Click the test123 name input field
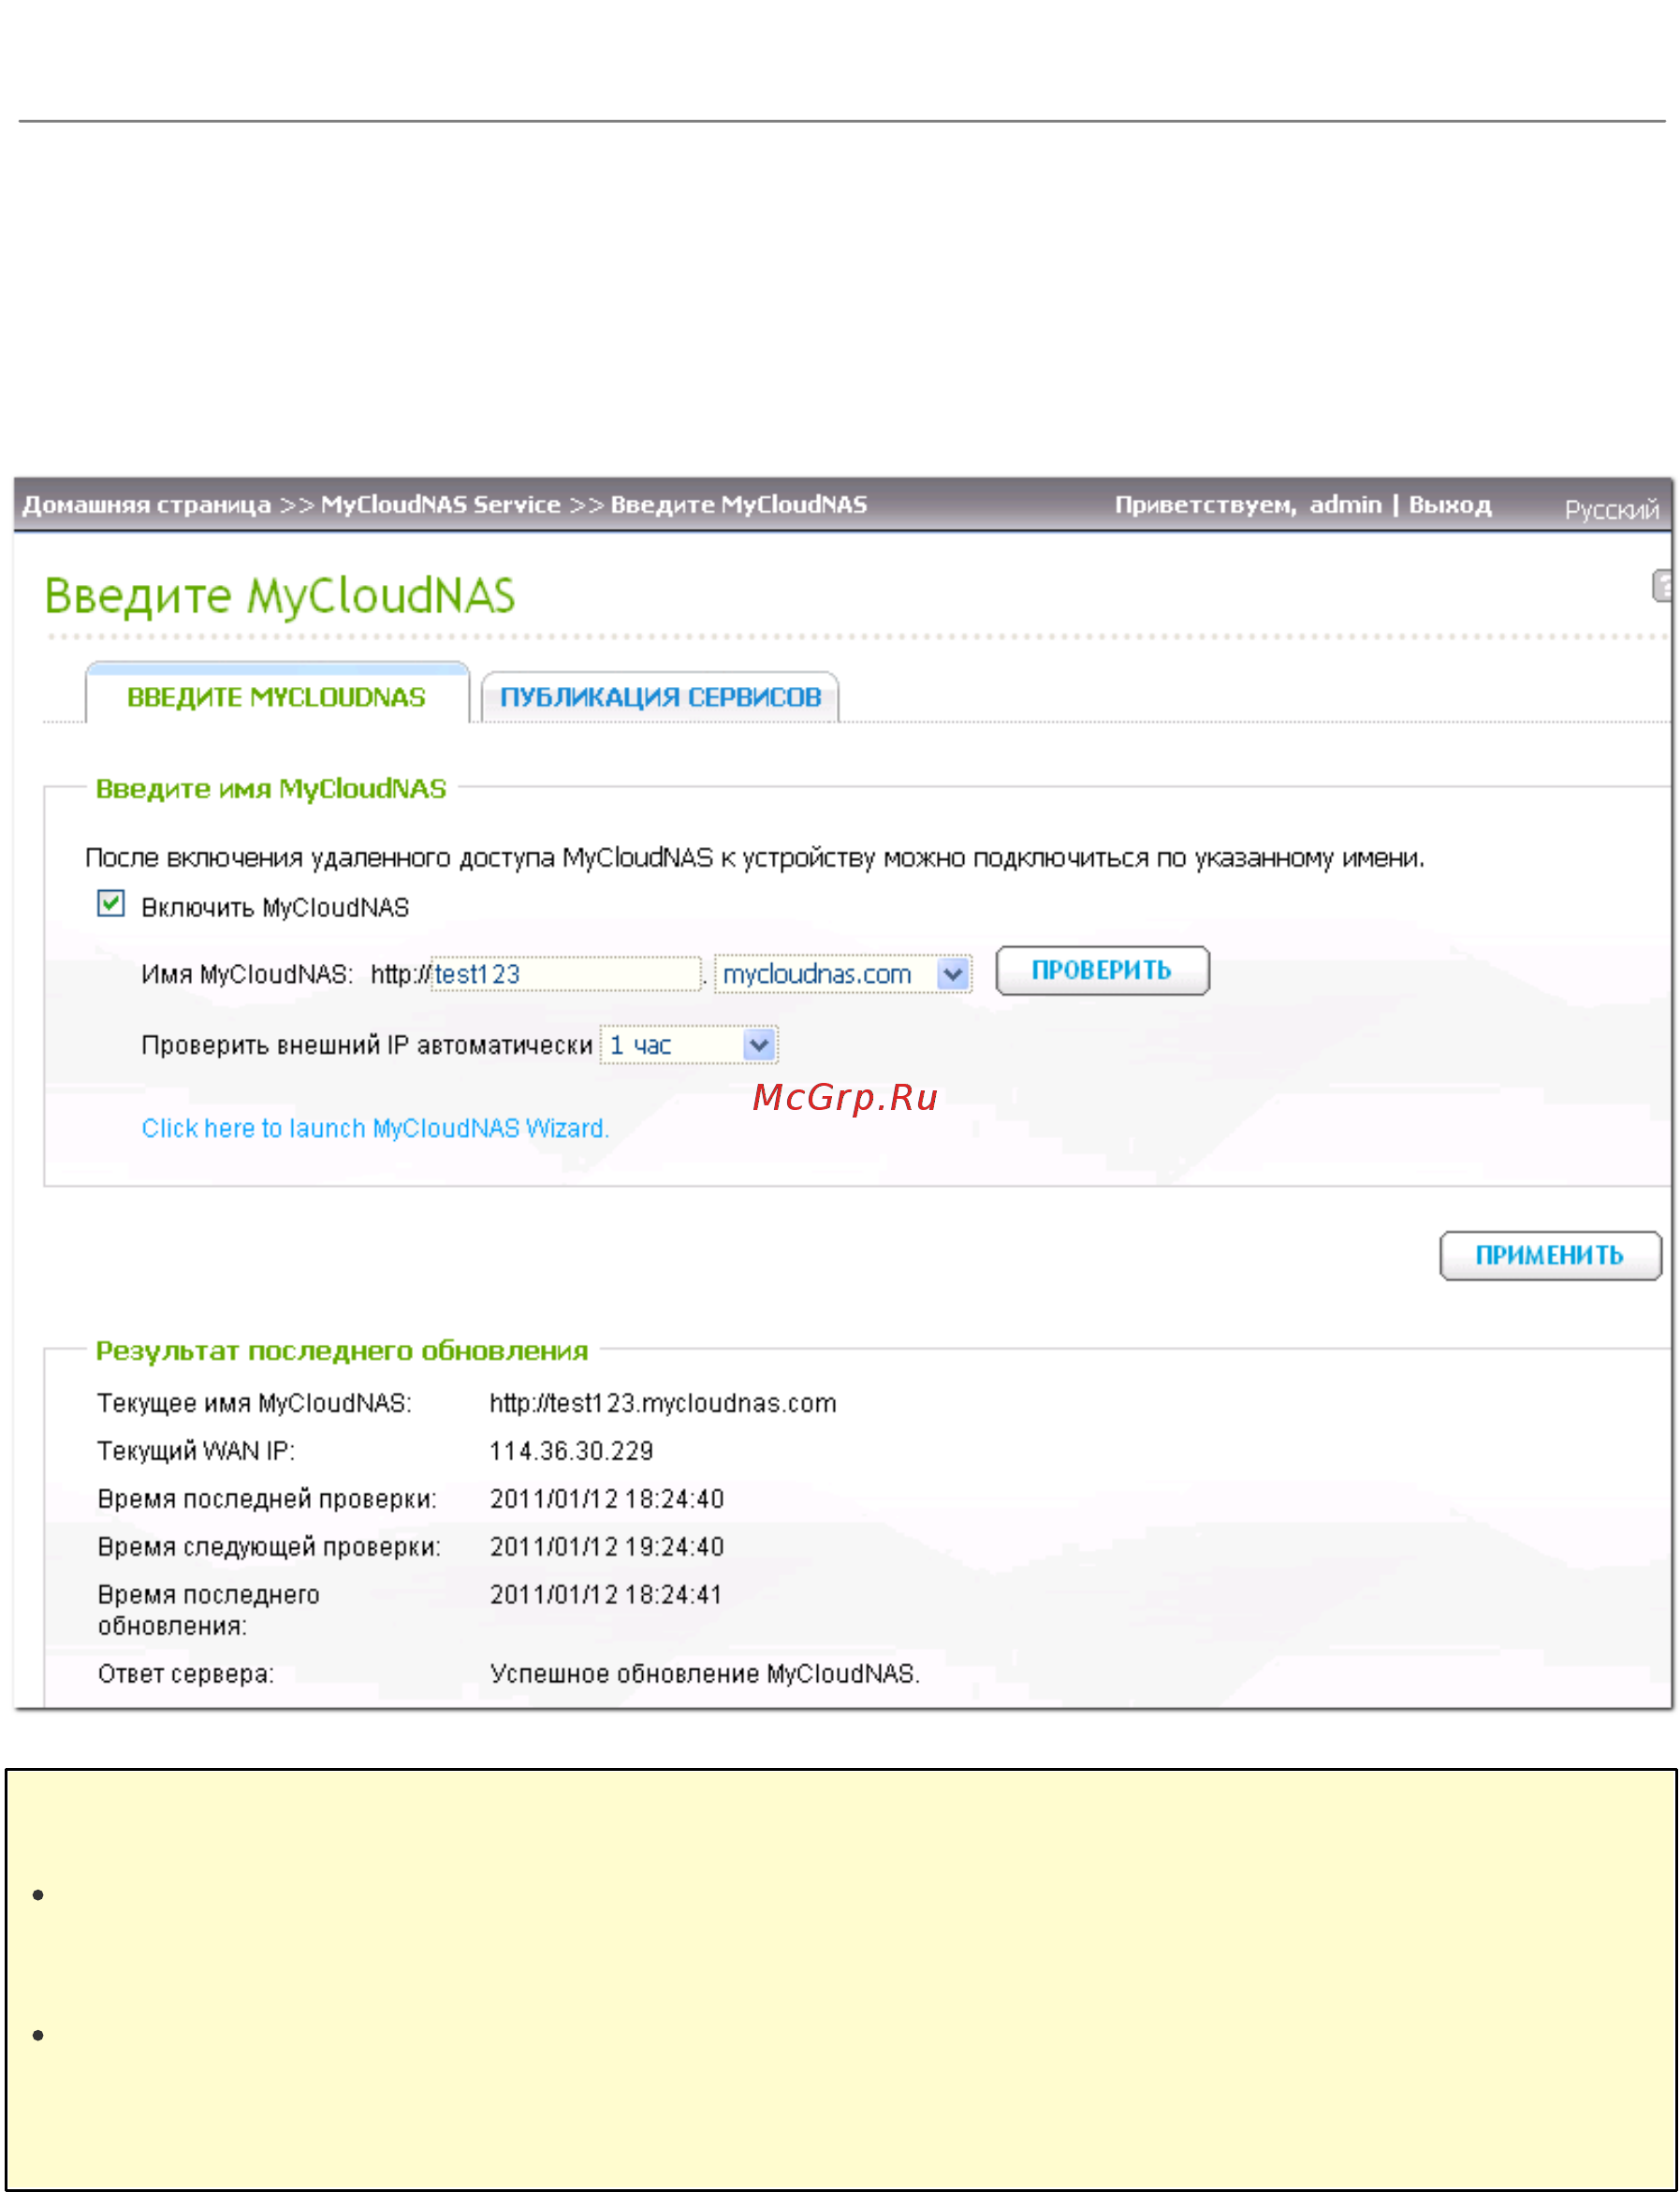The image size is (1680, 2192). (566, 974)
